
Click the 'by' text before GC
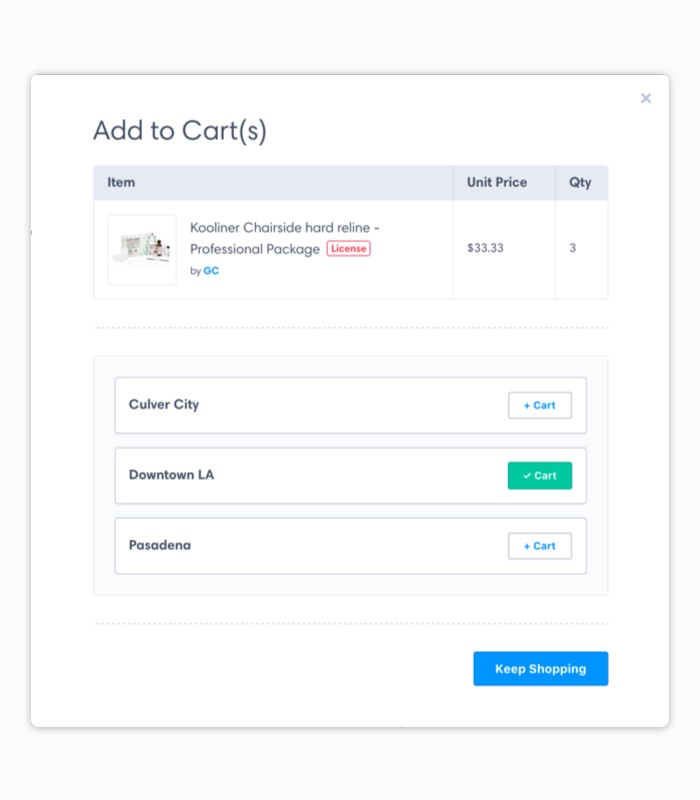tap(195, 271)
